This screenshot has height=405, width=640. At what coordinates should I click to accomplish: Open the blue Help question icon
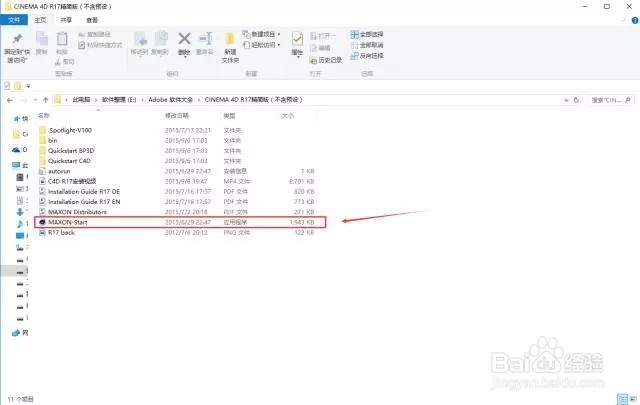(x=635, y=20)
